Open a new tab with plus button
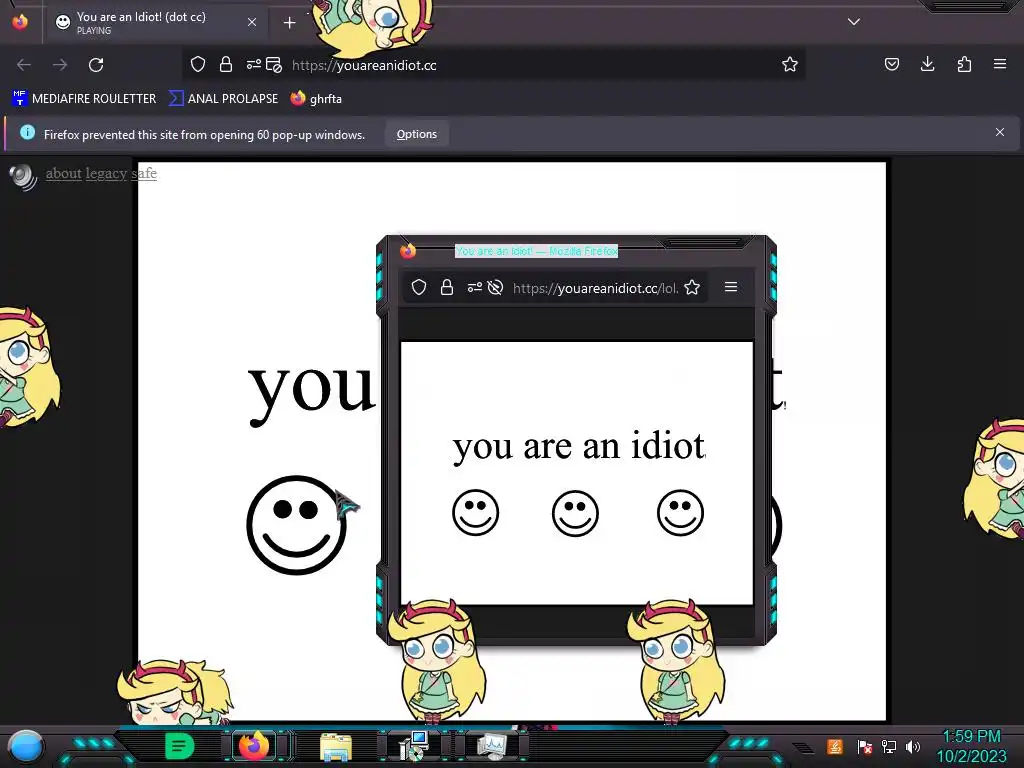The height and width of the screenshot is (768, 1024). click(289, 23)
